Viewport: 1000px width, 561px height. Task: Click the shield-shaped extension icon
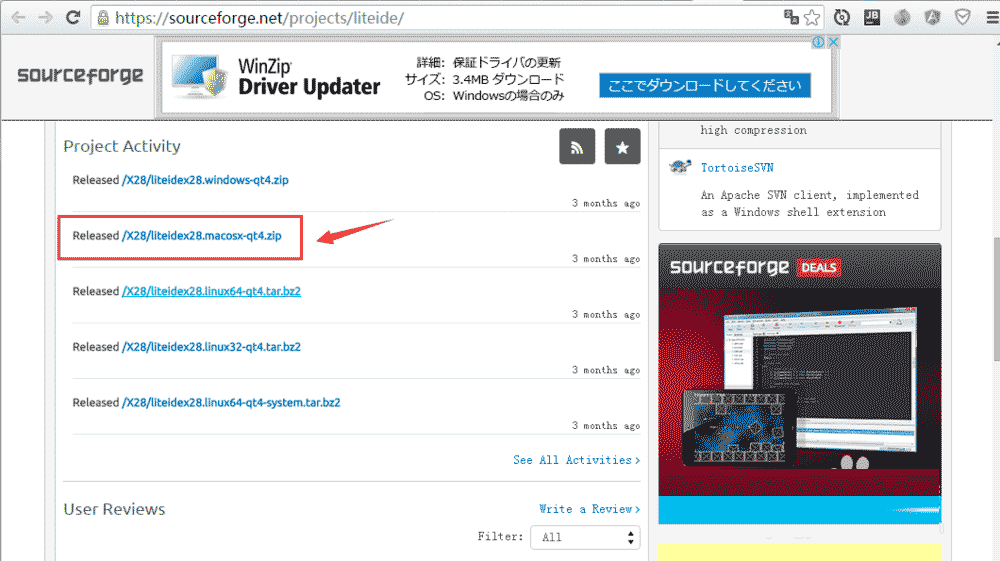[x=962, y=17]
